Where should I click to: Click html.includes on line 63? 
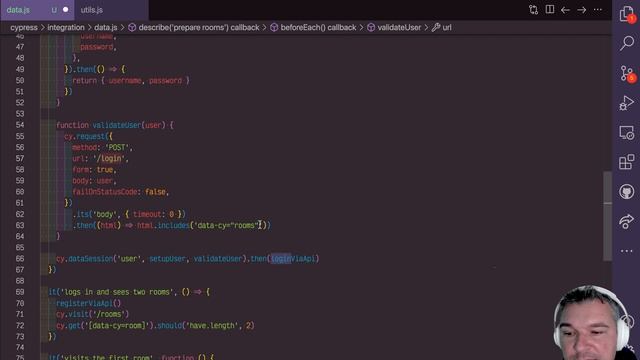point(163,225)
